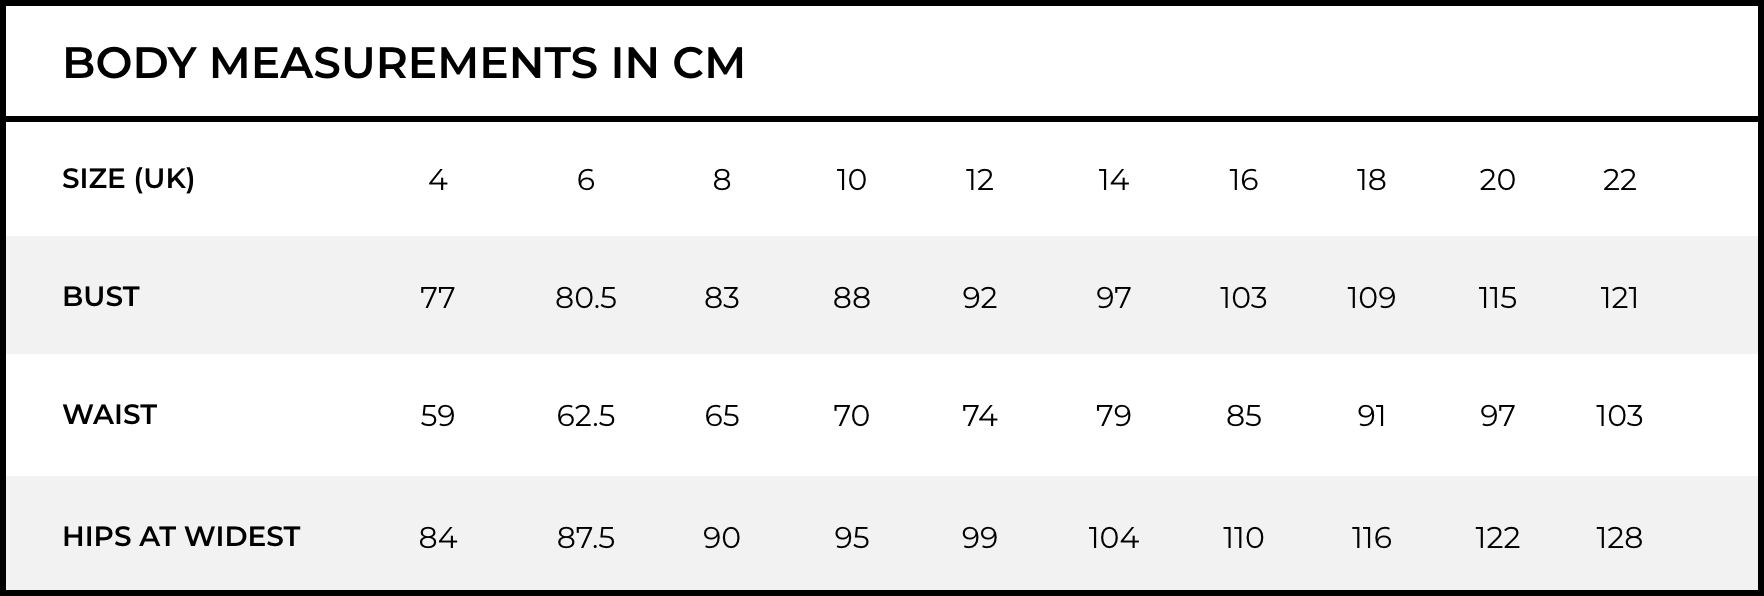Select the SIZE (UK) row label
This screenshot has width=1764, height=596.
tap(128, 179)
